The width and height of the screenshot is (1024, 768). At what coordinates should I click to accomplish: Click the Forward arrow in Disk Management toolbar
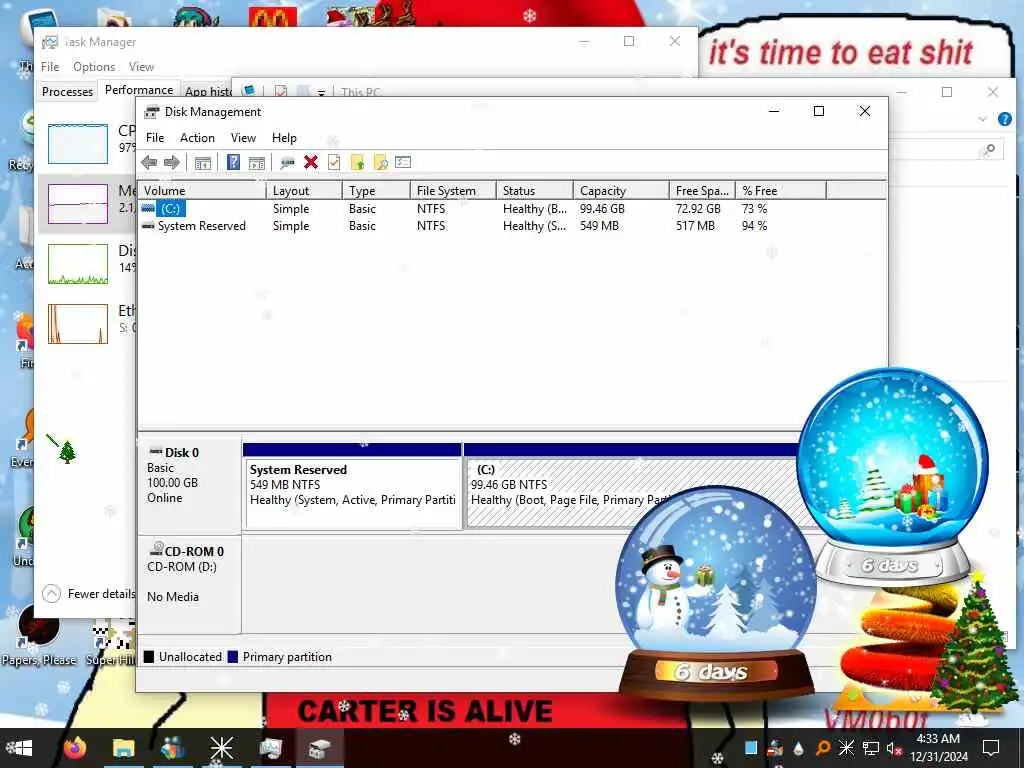tap(172, 163)
